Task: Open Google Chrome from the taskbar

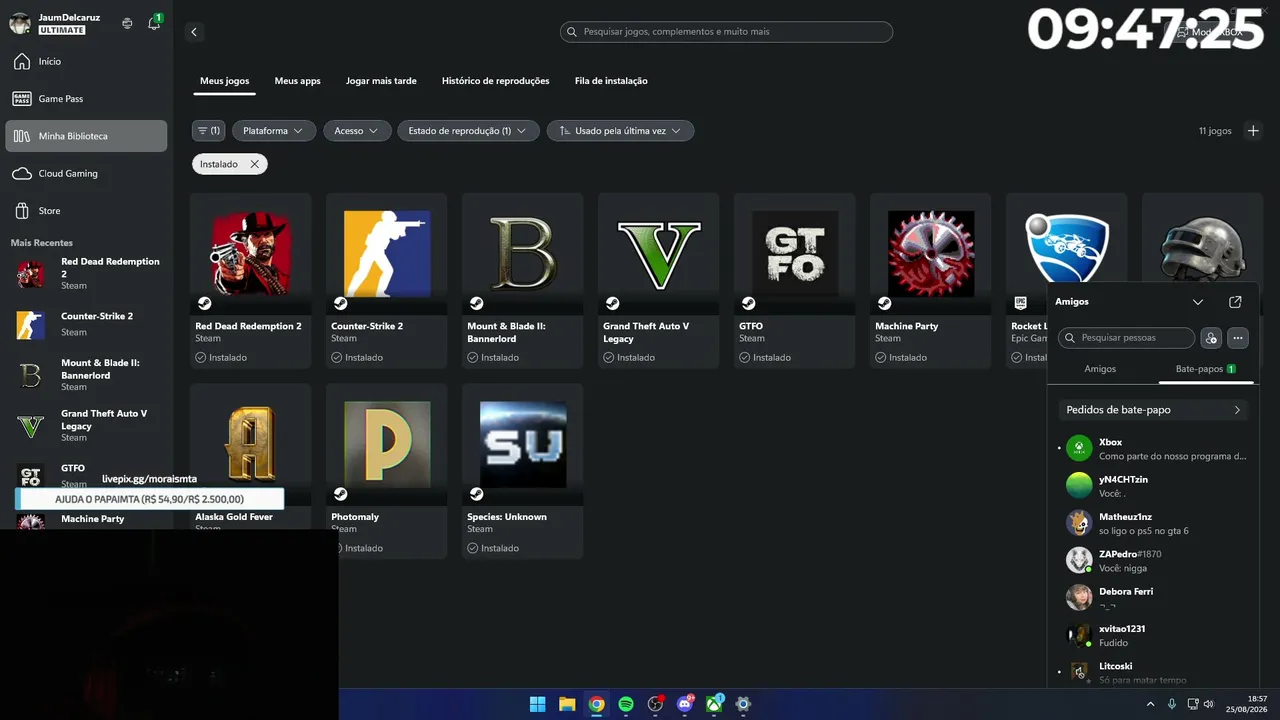Action: pos(596,704)
